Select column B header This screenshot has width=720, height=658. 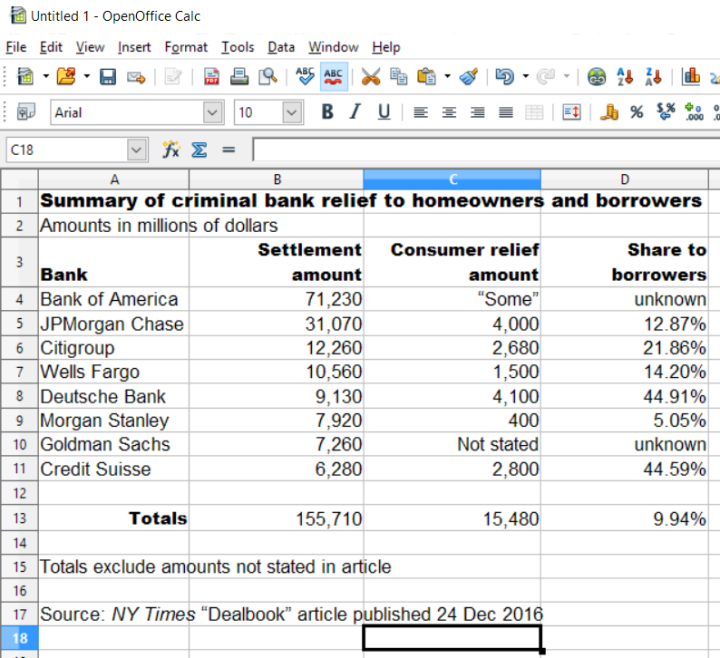point(276,179)
